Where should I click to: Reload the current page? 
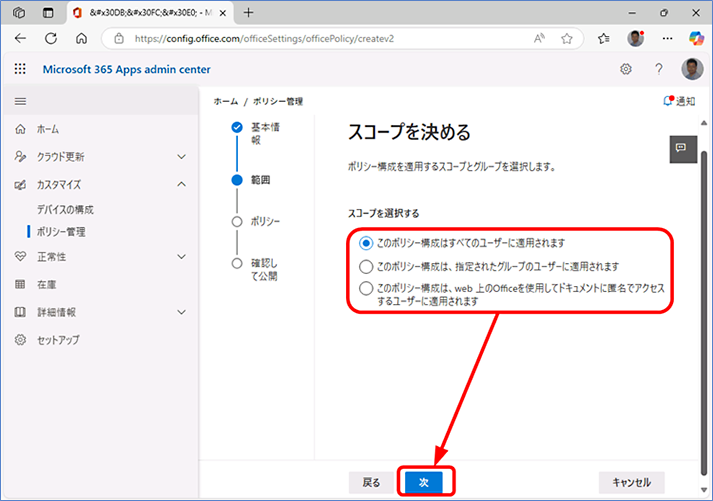coord(51,39)
